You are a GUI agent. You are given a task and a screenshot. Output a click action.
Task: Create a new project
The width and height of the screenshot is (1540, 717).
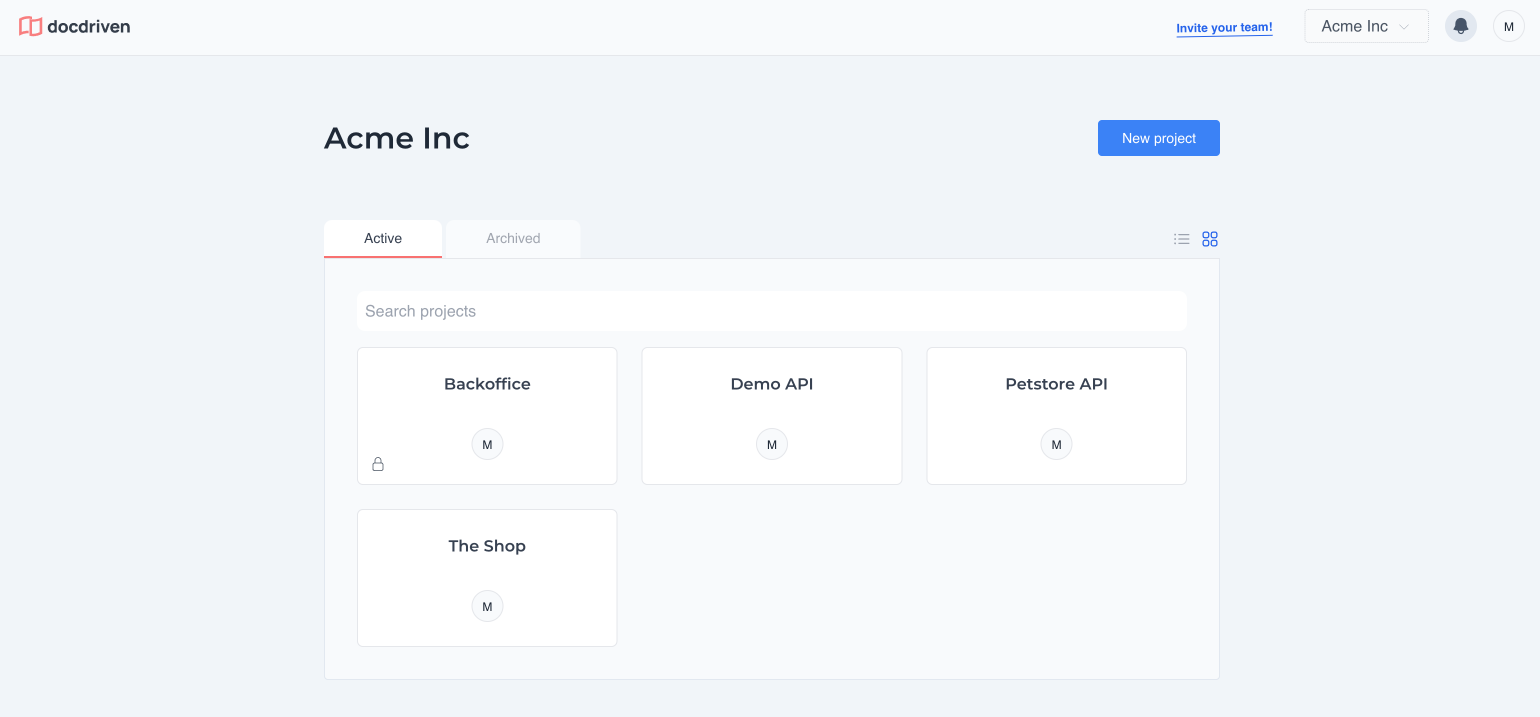click(1158, 138)
